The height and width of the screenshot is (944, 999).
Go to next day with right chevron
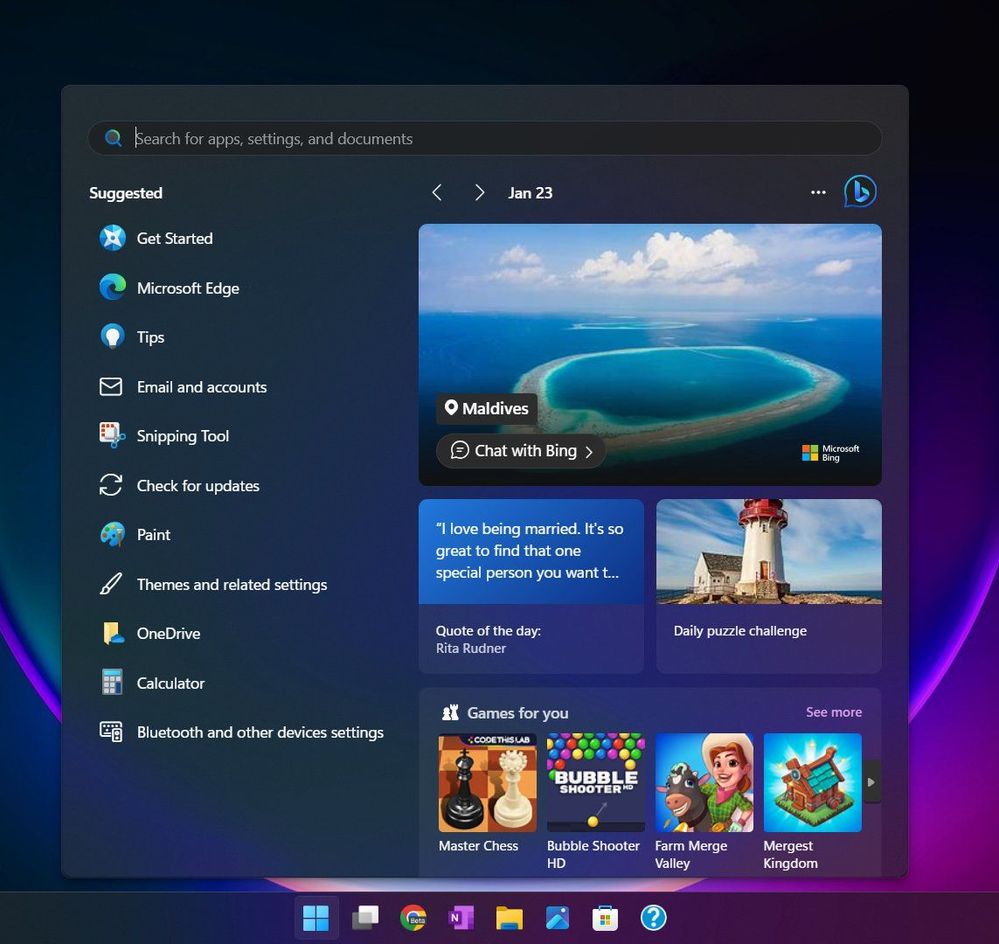coord(479,192)
